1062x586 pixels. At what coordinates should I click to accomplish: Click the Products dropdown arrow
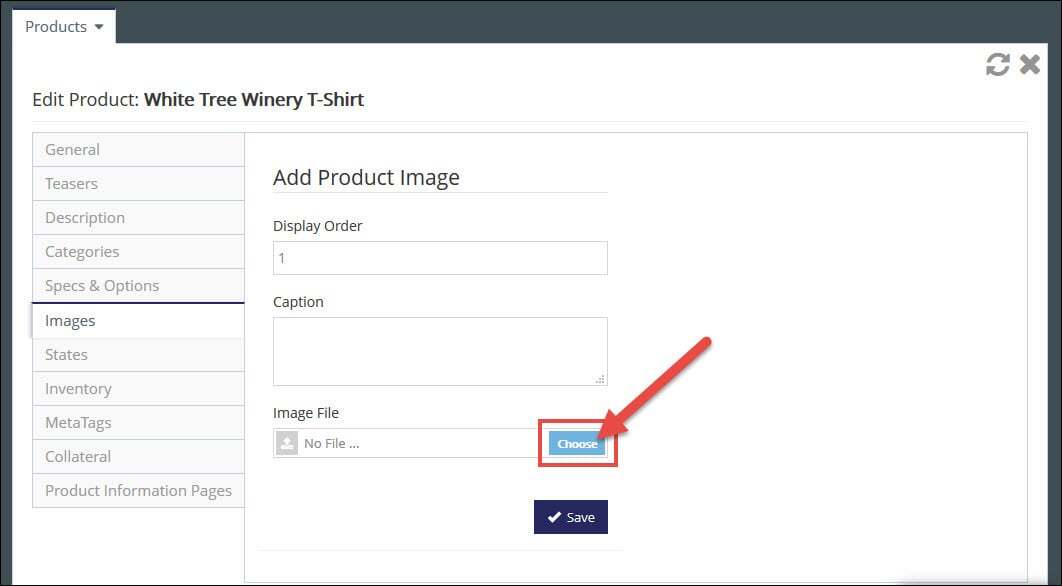pos(99,27)
